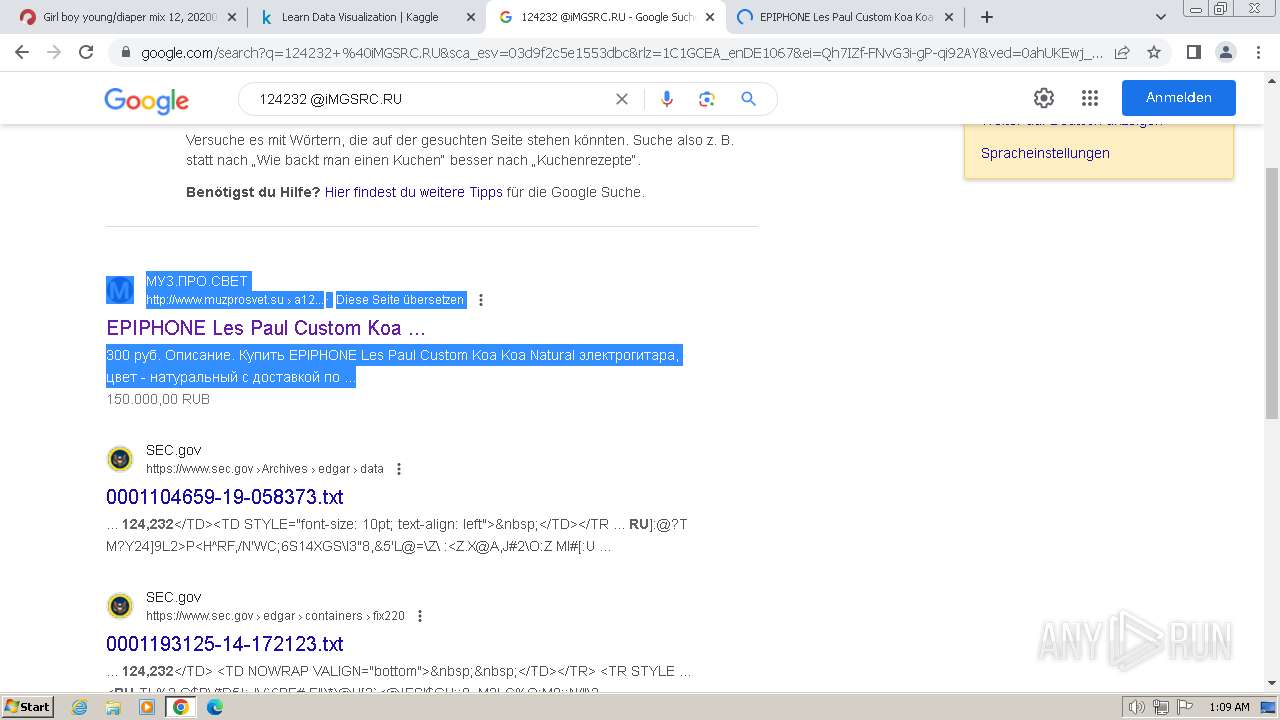Switch to EPIPHONE Les Paul Custom tab

point(846,17)
